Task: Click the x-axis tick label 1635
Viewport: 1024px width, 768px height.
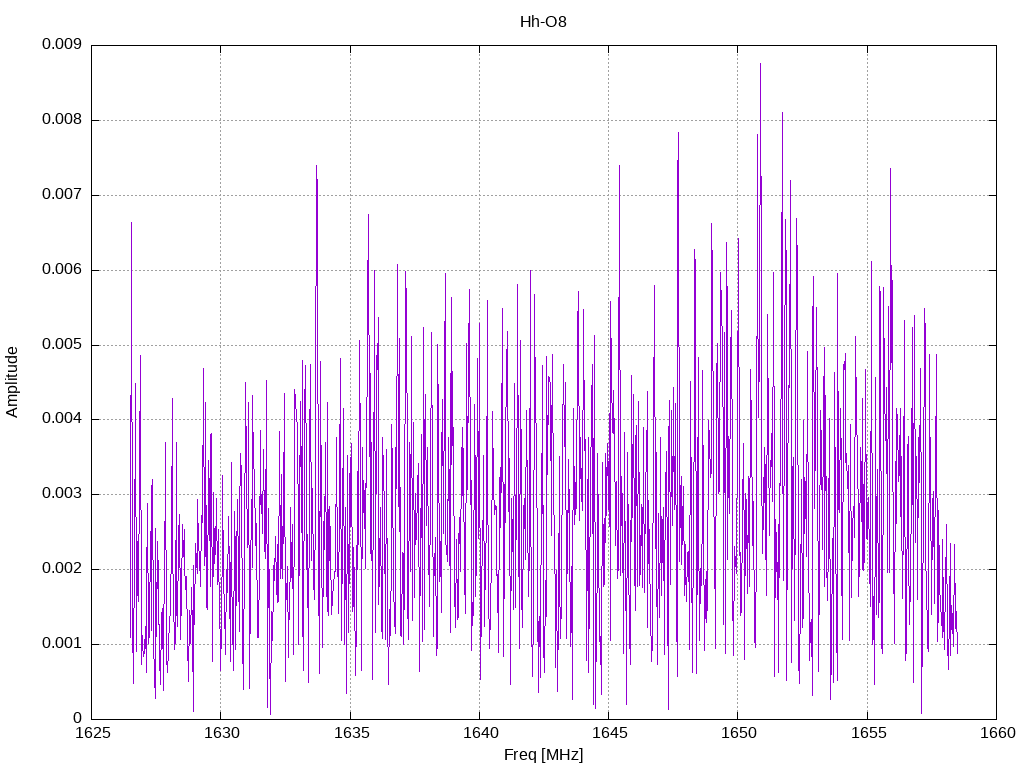Action: tap(351, 733)
